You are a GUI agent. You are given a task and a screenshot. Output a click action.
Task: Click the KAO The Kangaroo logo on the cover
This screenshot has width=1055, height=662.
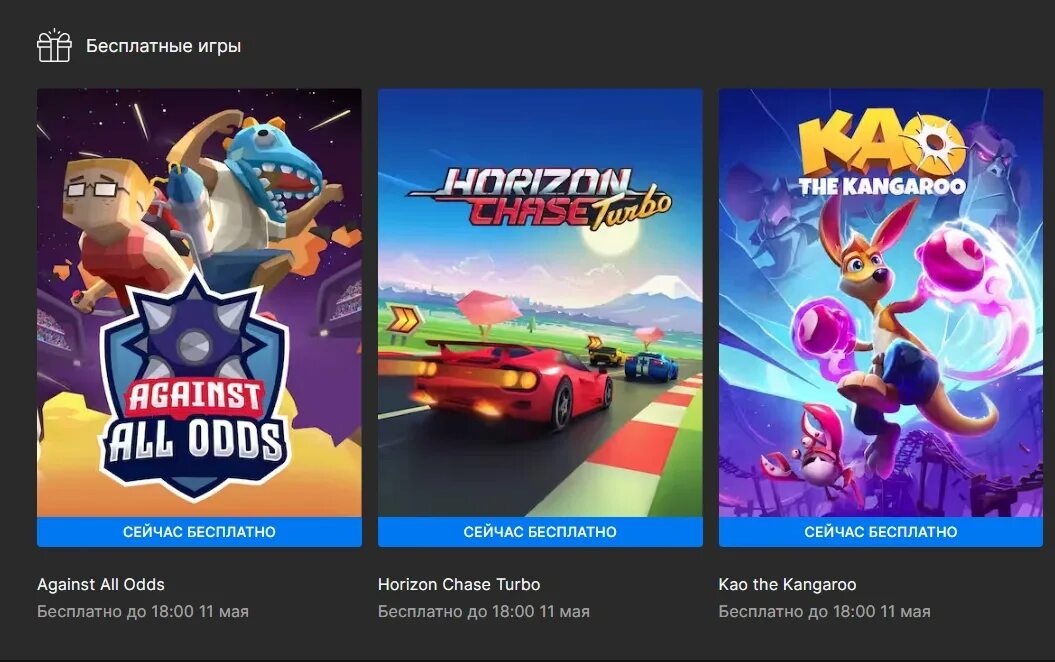click(882, 154)
